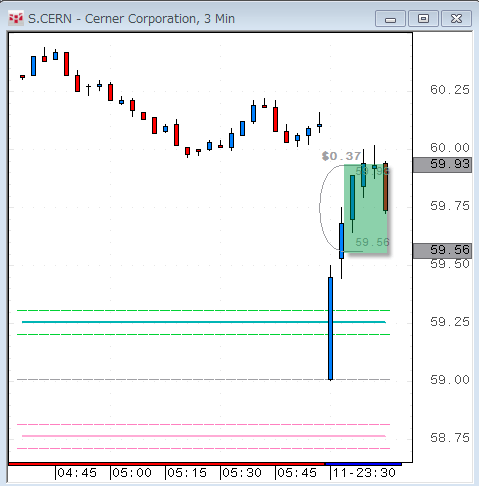Click the chart icon in the S.CERN title bar
This screenshot has height=486, width=479.
pos(16,19)
